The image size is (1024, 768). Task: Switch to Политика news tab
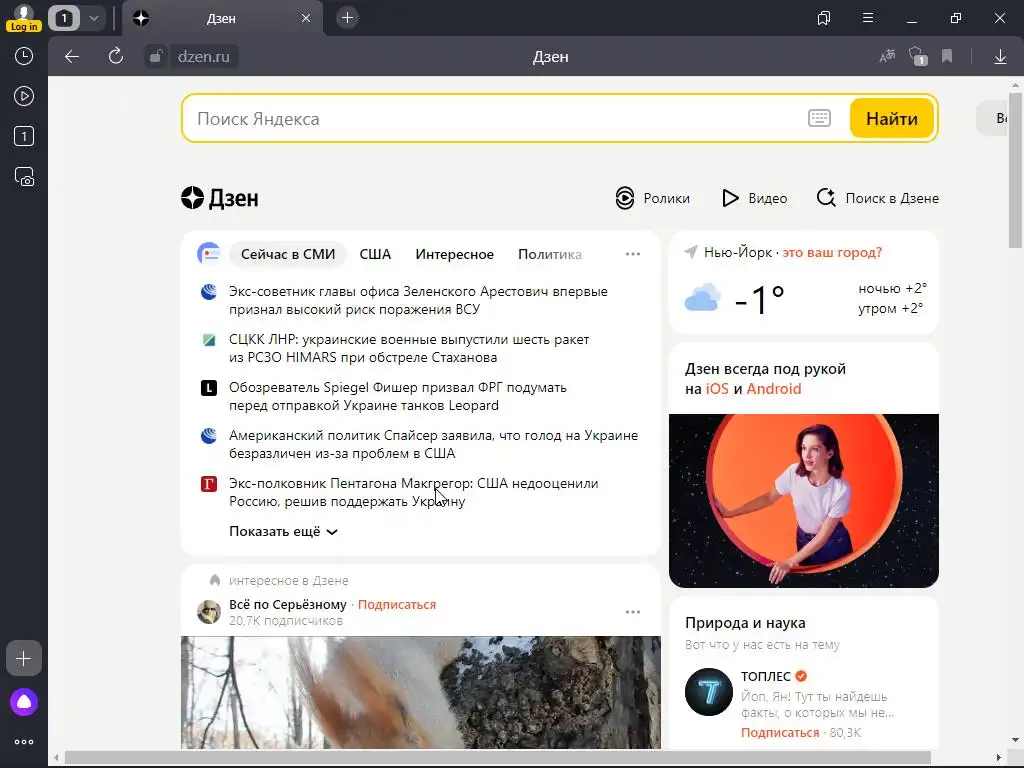point(550,254)
